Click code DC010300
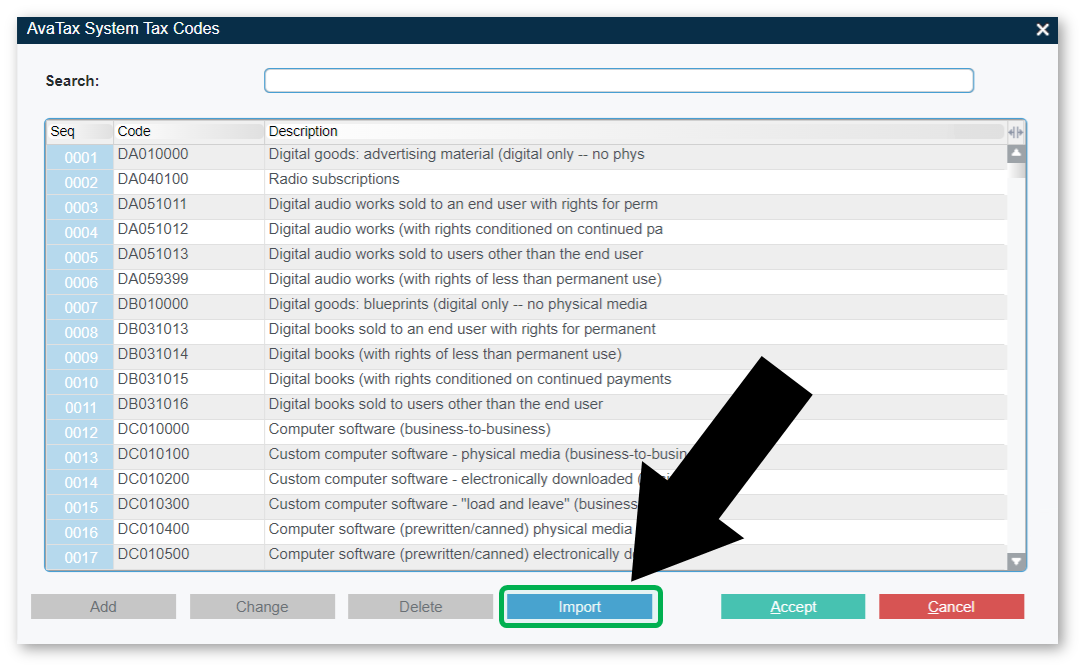 tap(153, 503)
